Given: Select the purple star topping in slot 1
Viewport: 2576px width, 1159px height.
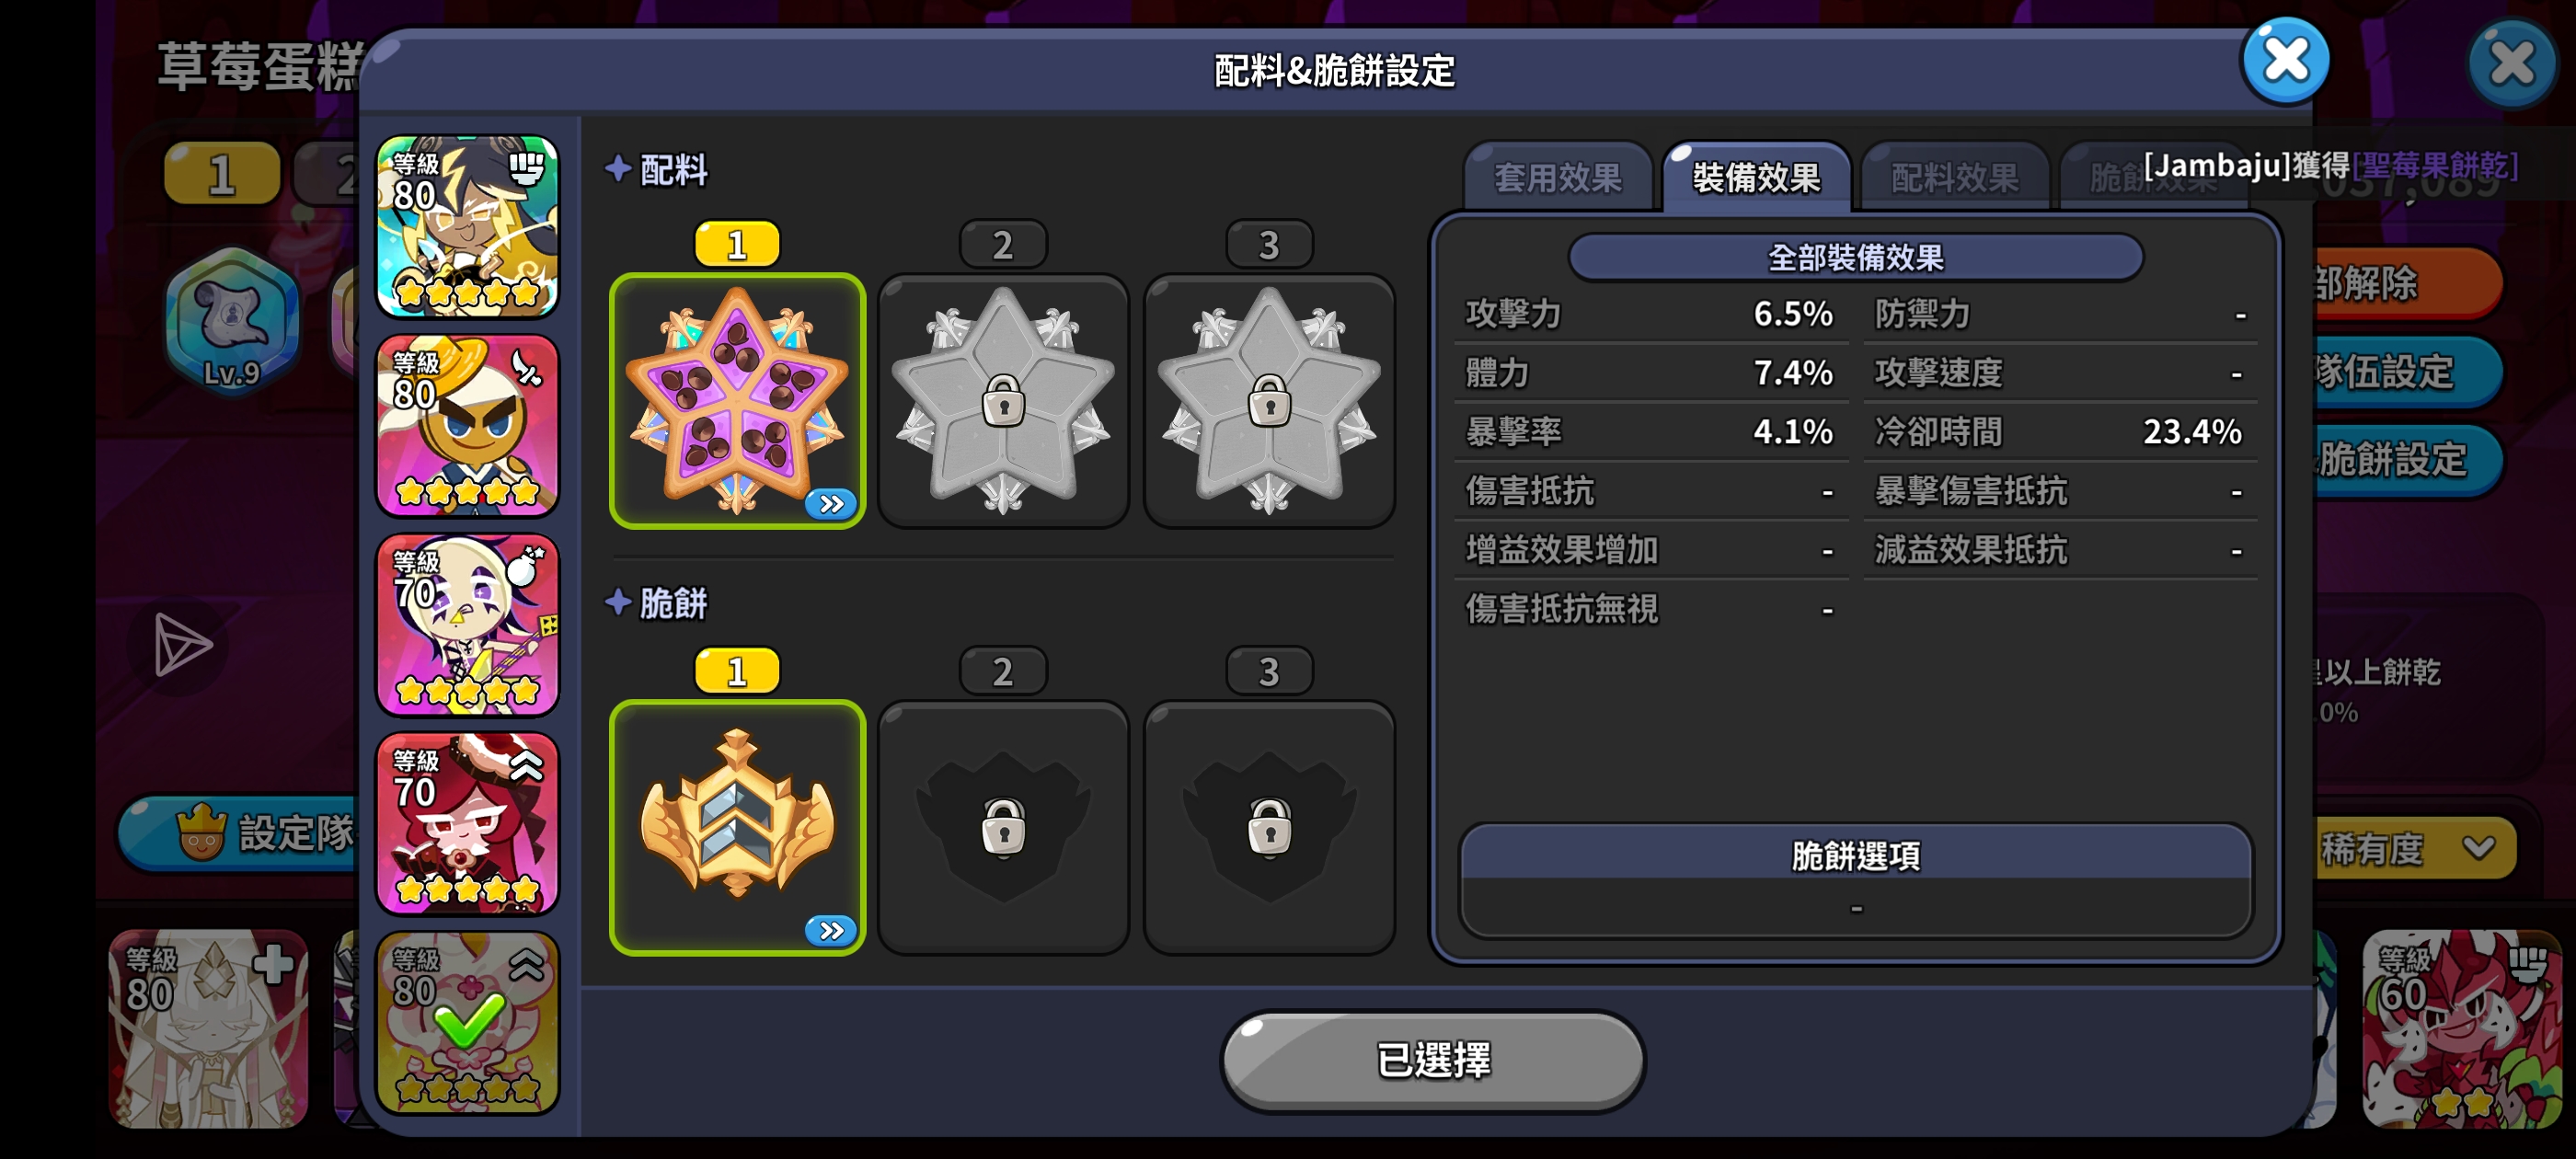Looking at the screenshot, I should point(737,400).
